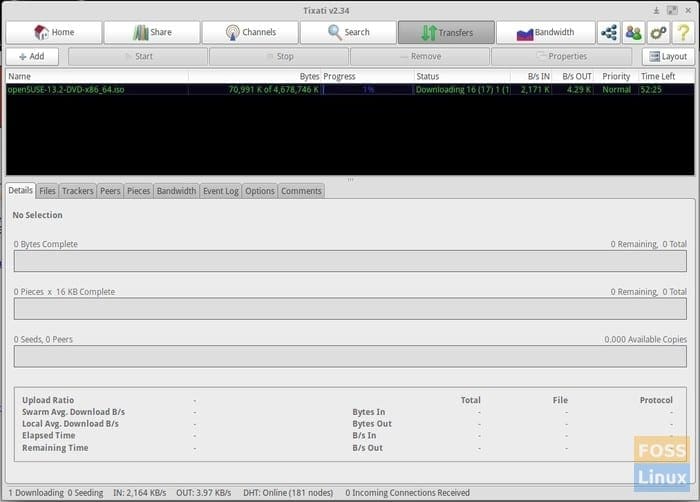Screen dimensions: 700x502
Task: Click the Stop transfer button
Action: [x=279, y=56]
